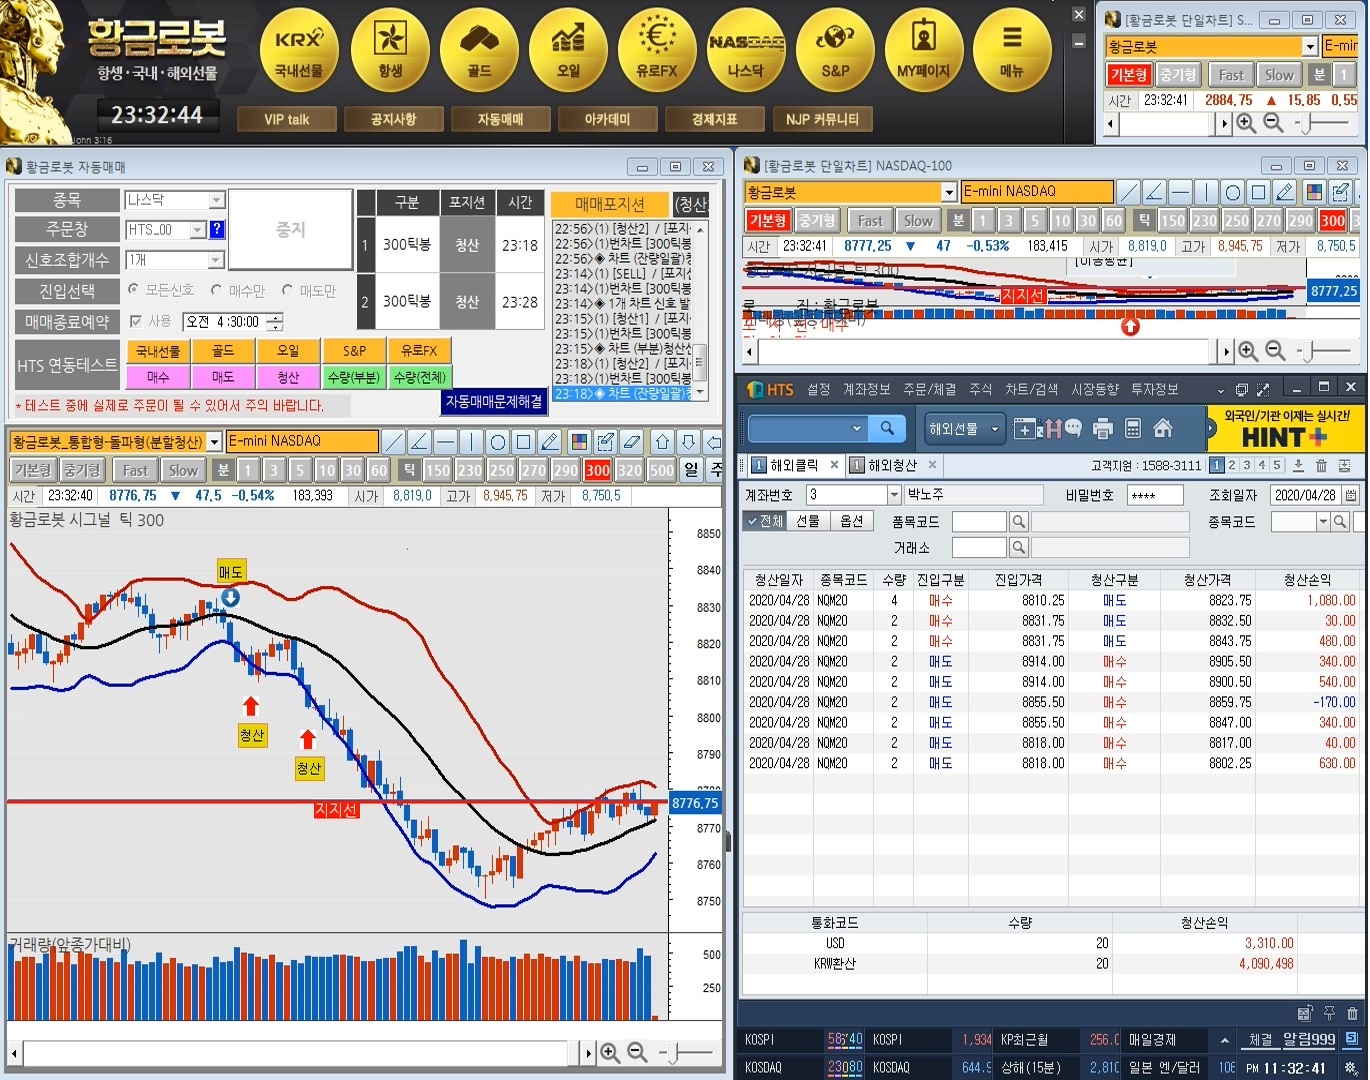The width and height of the screenshot is (1370, 1080).
Task: Expand 종목 나스닥 dropdown
Action: [x=216, y=200]
